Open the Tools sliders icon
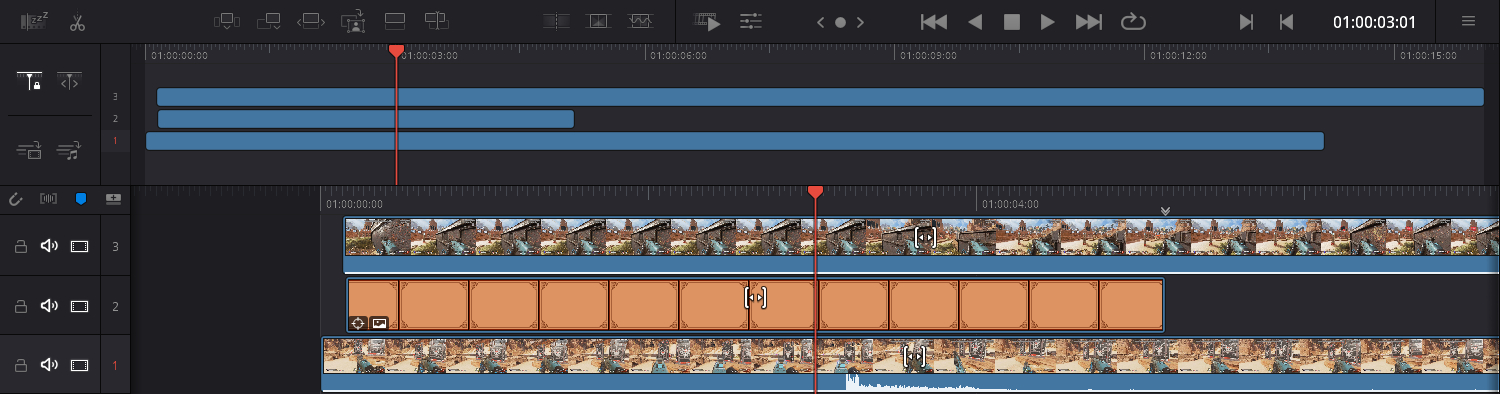The image size is (1500, 394). (x=751, y=21)
